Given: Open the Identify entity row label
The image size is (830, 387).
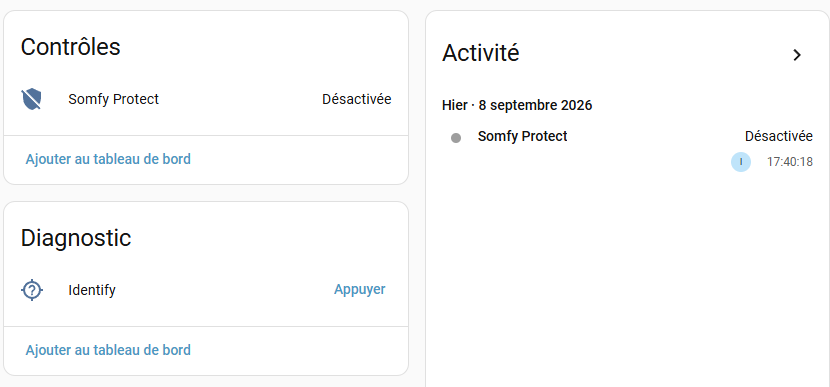Looking at the screenshot, I should point(92,290).
